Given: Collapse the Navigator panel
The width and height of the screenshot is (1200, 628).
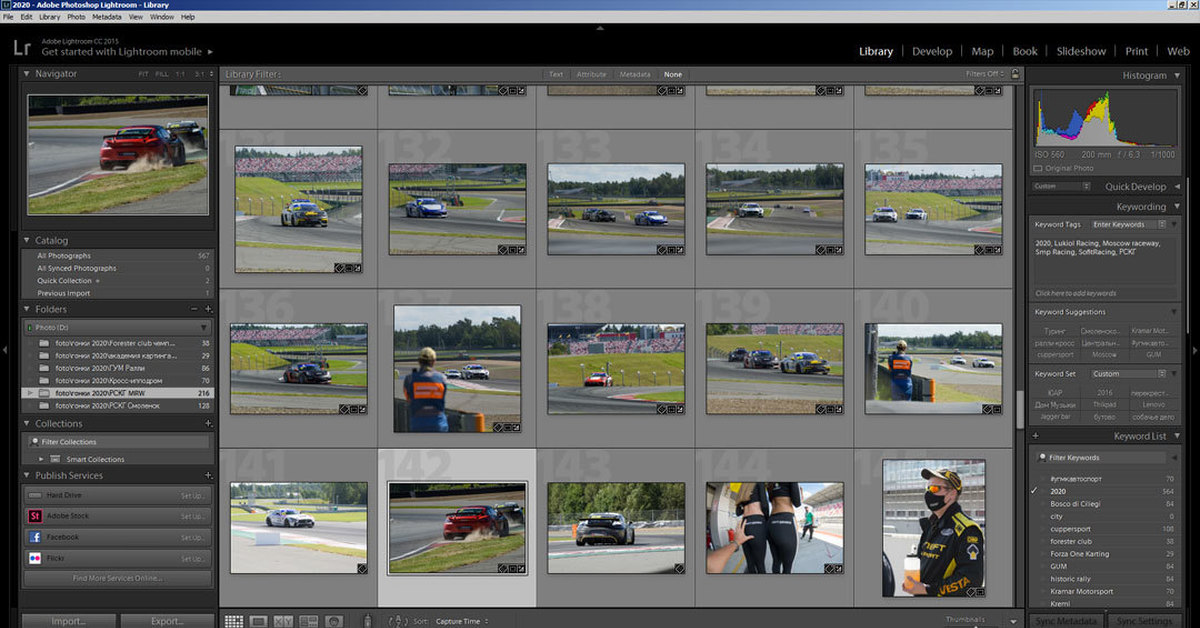Looking at the screenshot, I should click(27, 74).
